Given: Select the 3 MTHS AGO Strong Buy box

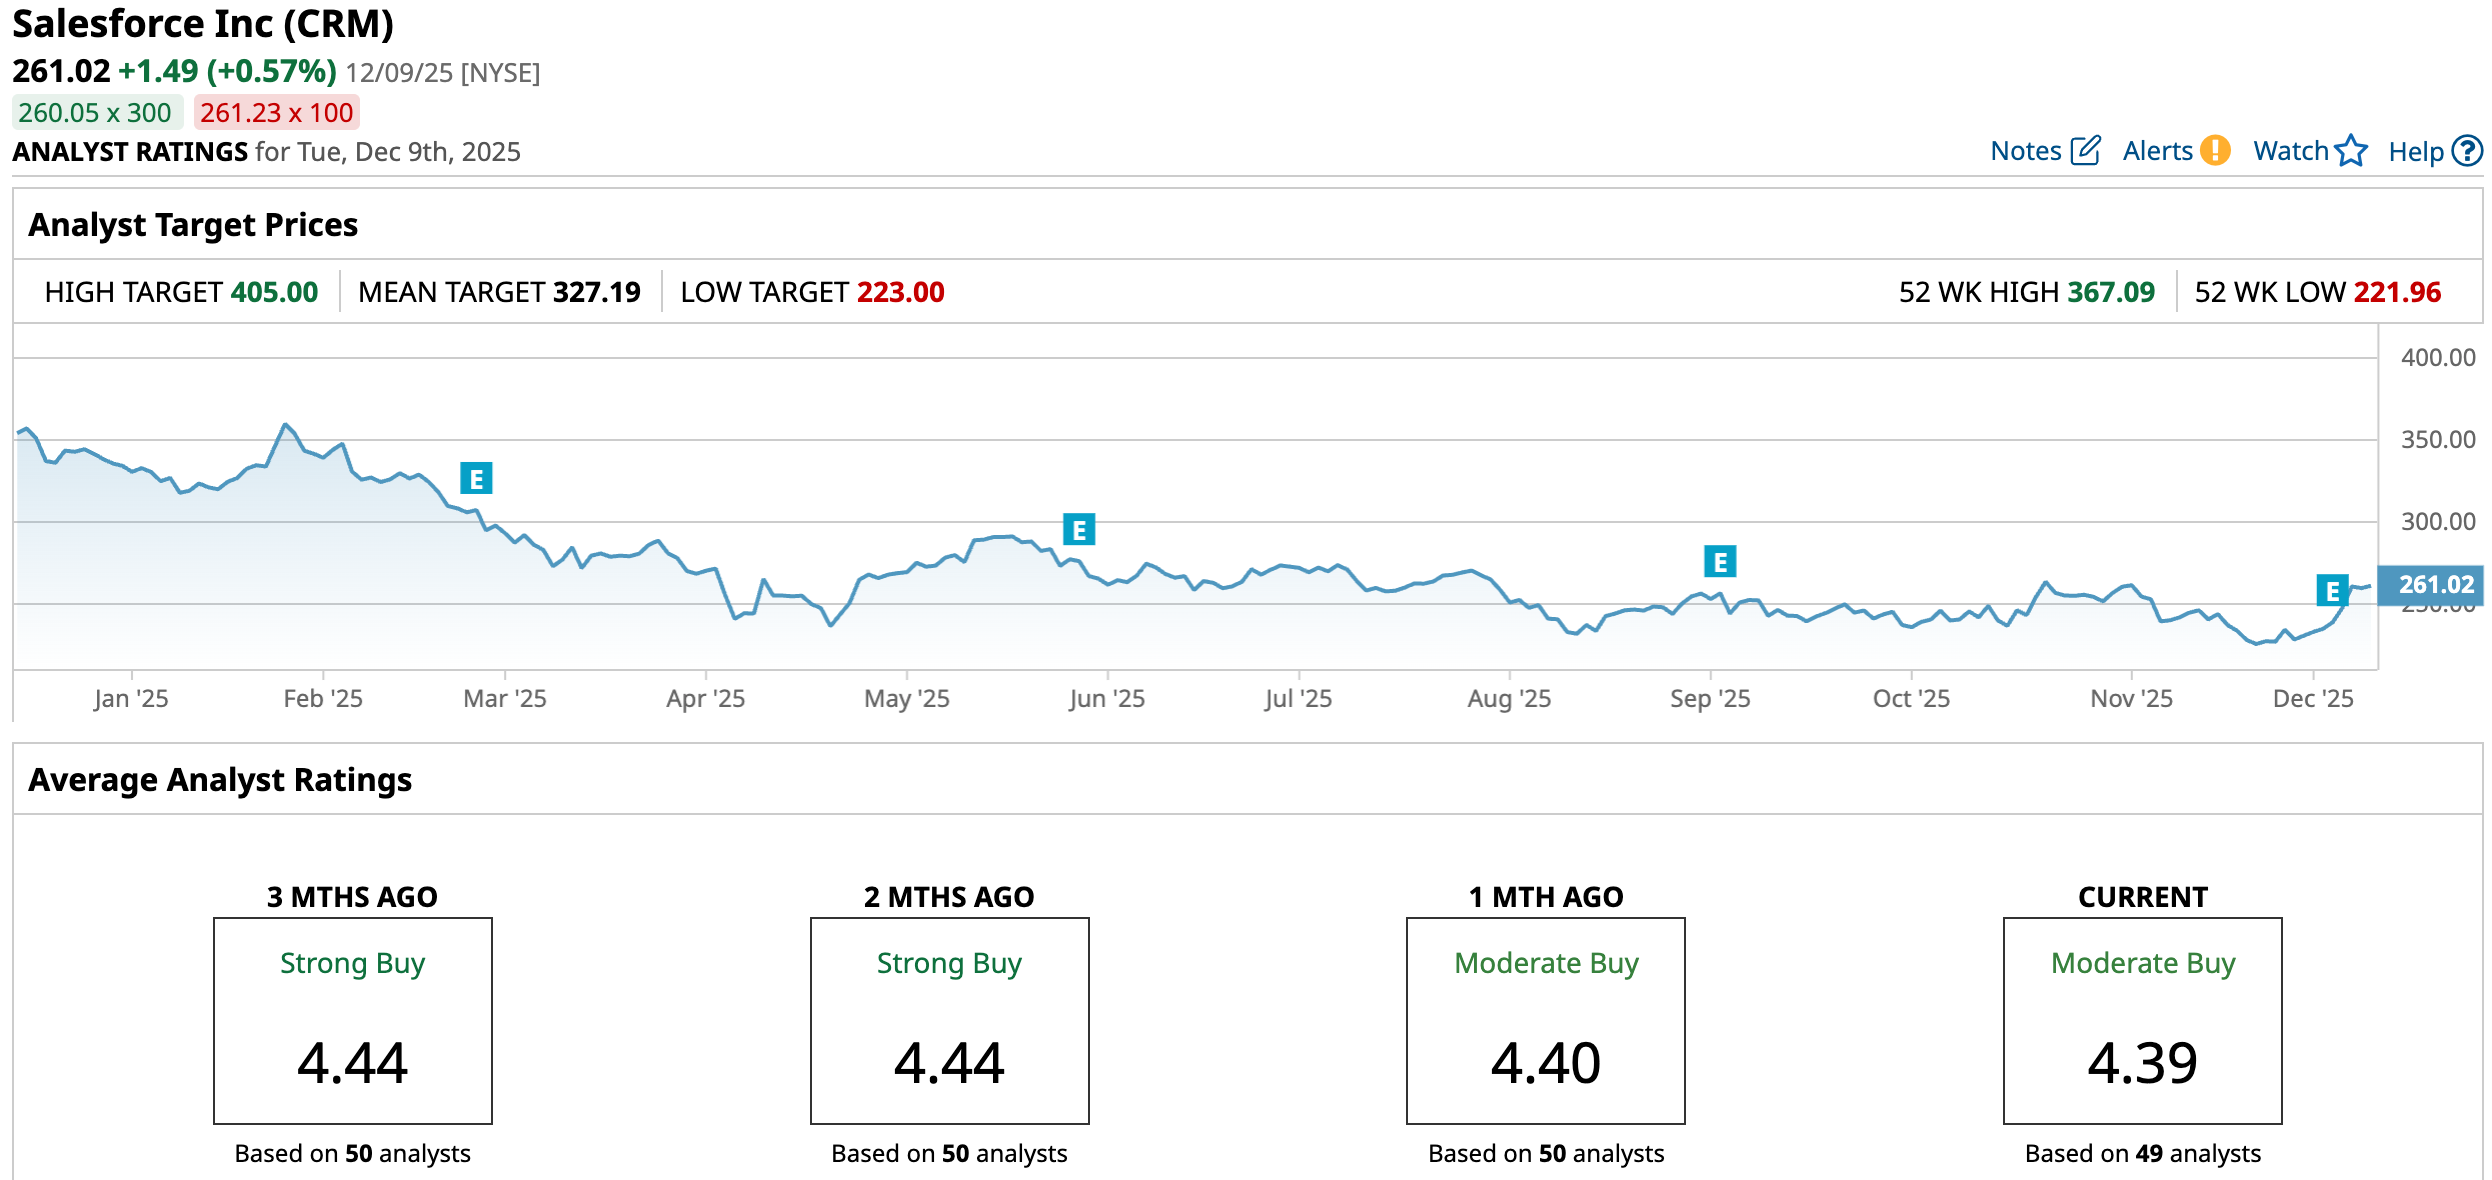Looking at the screenshot, I should click(352, 1020).
